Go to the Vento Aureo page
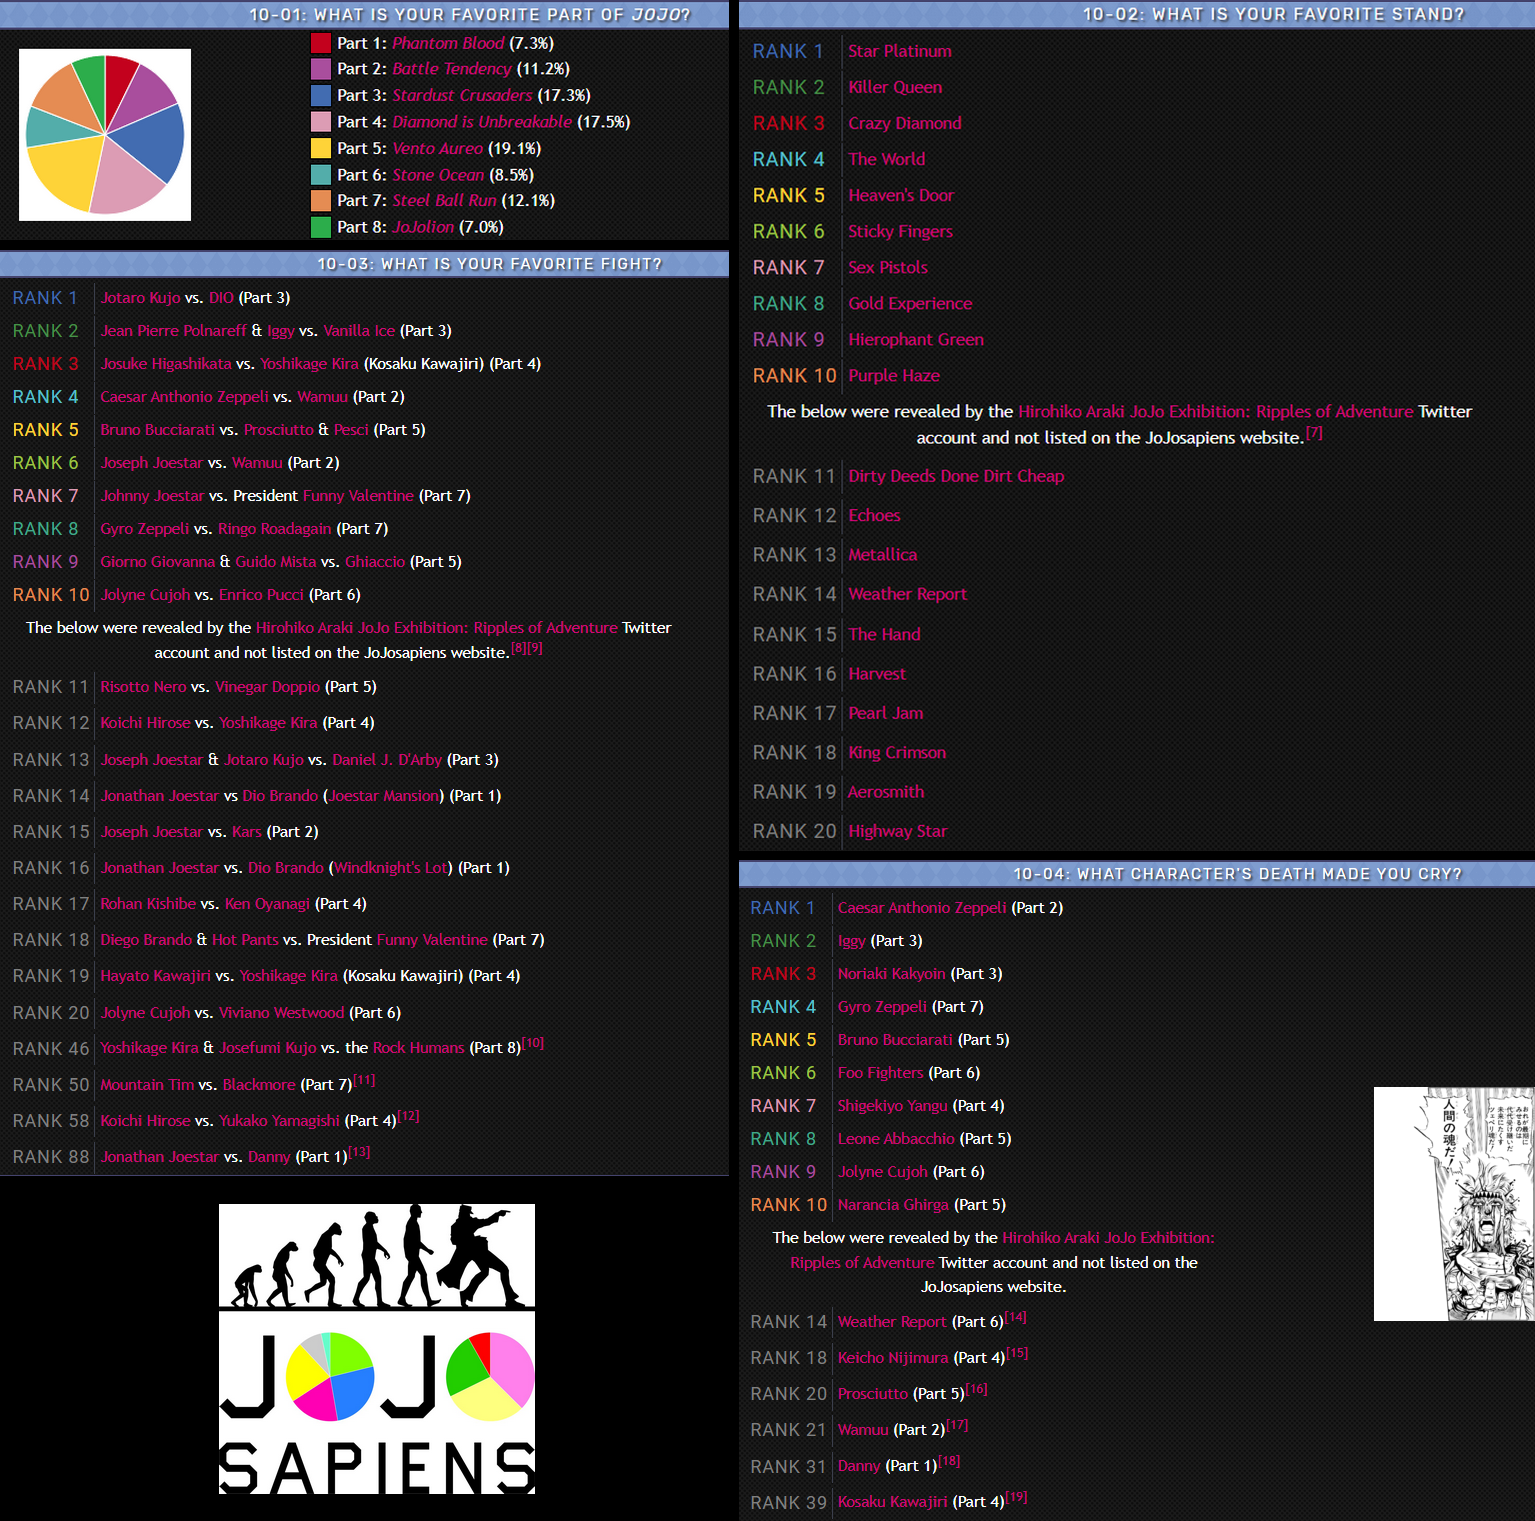 click(438, 148)
